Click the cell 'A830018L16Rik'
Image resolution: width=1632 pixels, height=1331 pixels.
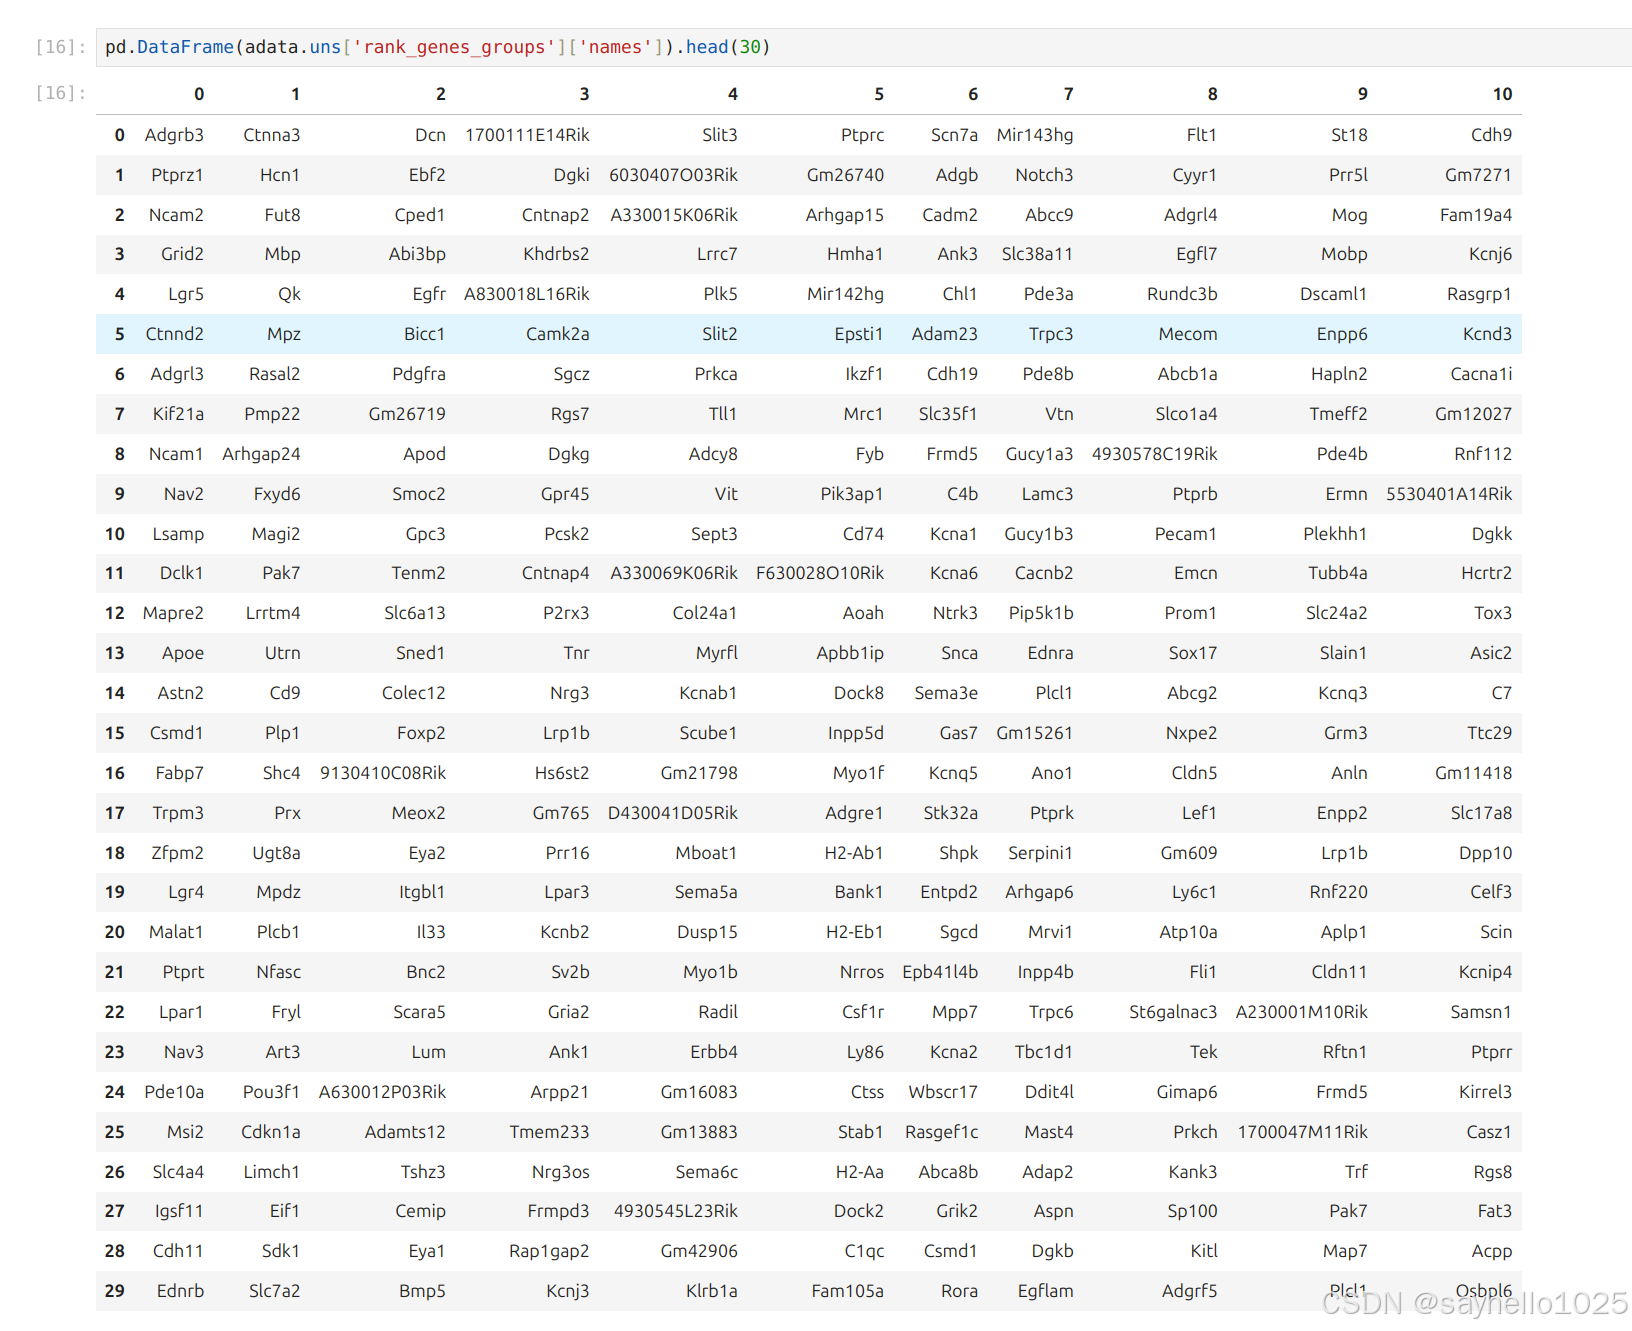coord(527,294)
